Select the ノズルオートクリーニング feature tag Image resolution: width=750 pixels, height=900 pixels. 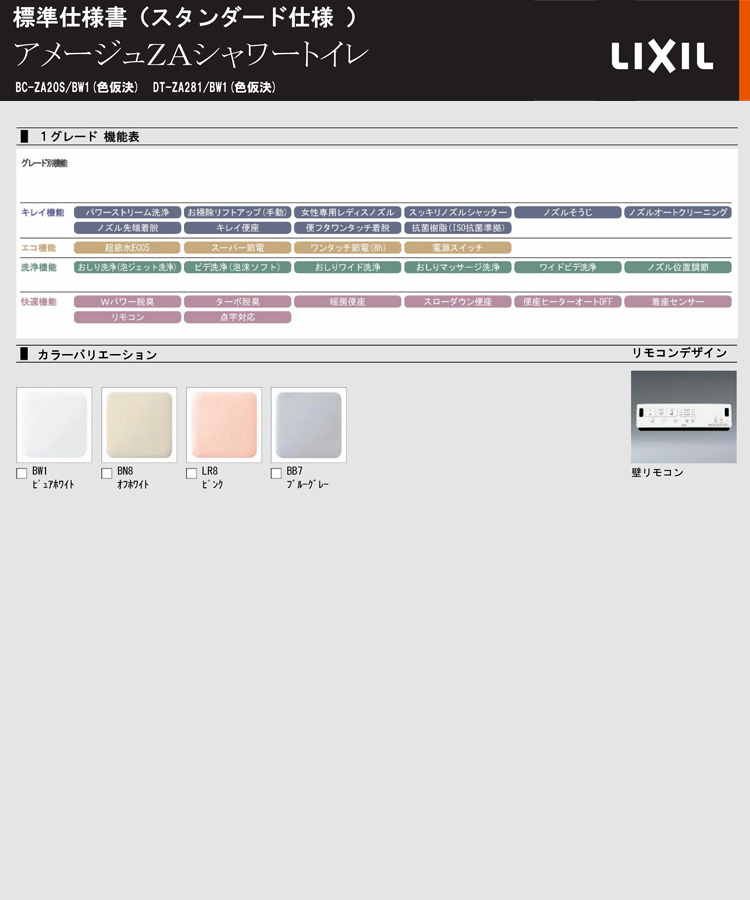pos(678,213)
